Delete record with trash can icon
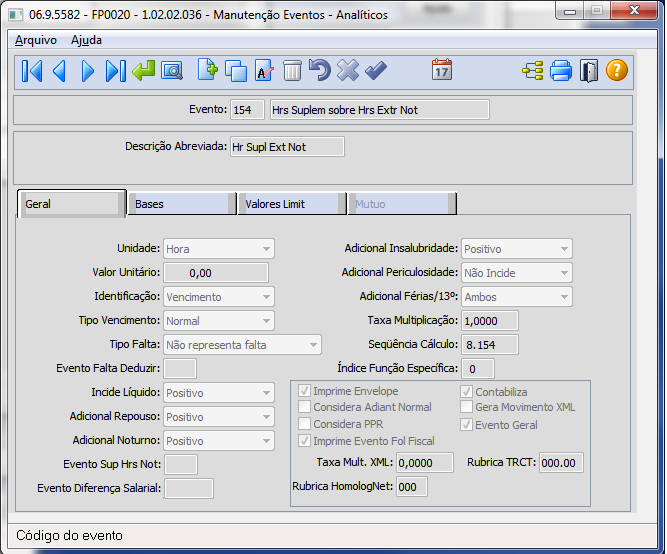Image resolution: width=667 pixels, height=554 pixels. pyautogui.click(x=292, y=71)
